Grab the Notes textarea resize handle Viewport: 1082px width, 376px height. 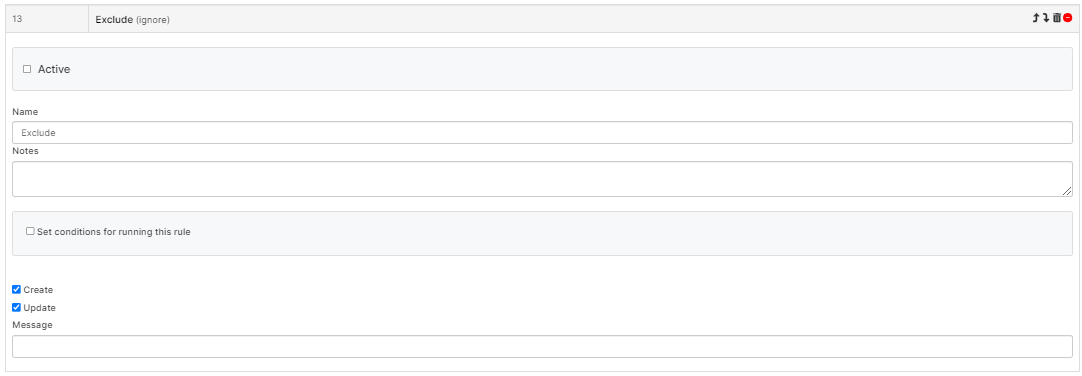coord(1067,191)
